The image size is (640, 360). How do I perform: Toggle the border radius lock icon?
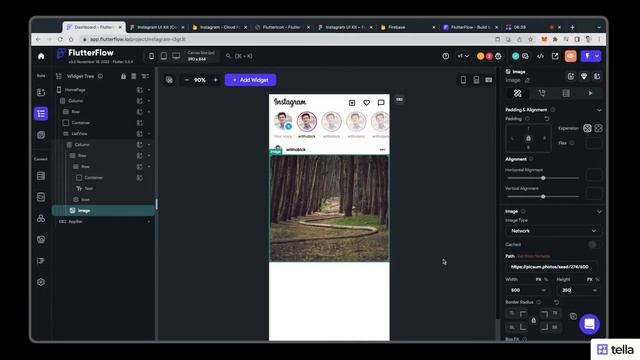tap(533, 320)
